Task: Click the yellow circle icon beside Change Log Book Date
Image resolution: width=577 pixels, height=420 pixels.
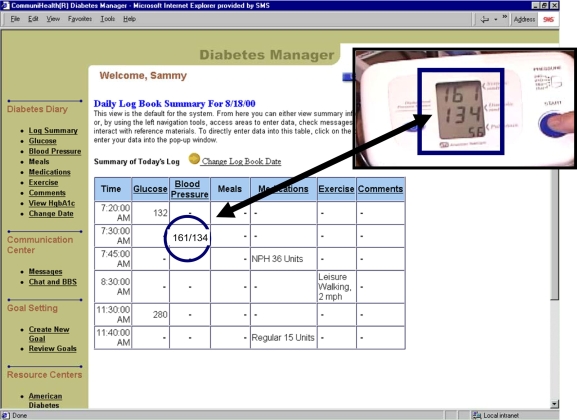Action: click(194, 159)
